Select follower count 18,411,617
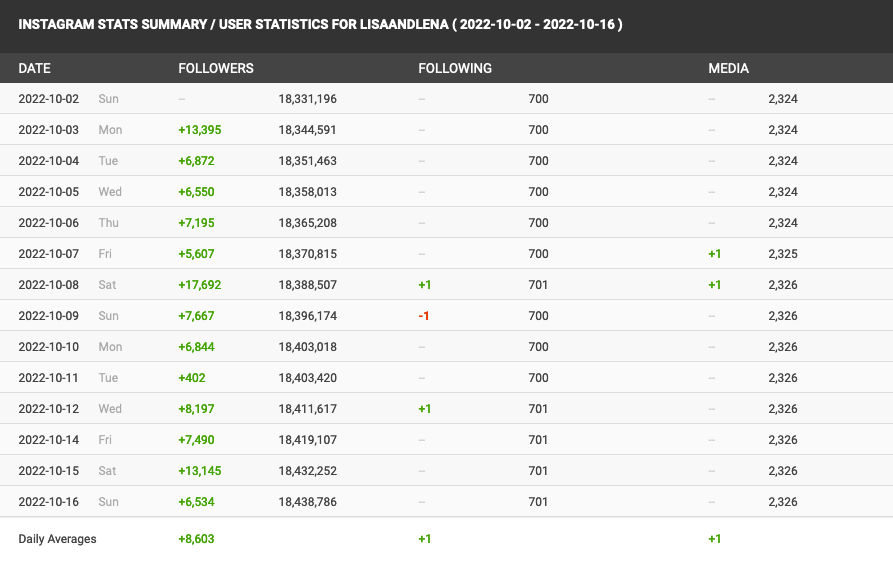The height and width of the screenshot is (568, 893). [308, 408]
